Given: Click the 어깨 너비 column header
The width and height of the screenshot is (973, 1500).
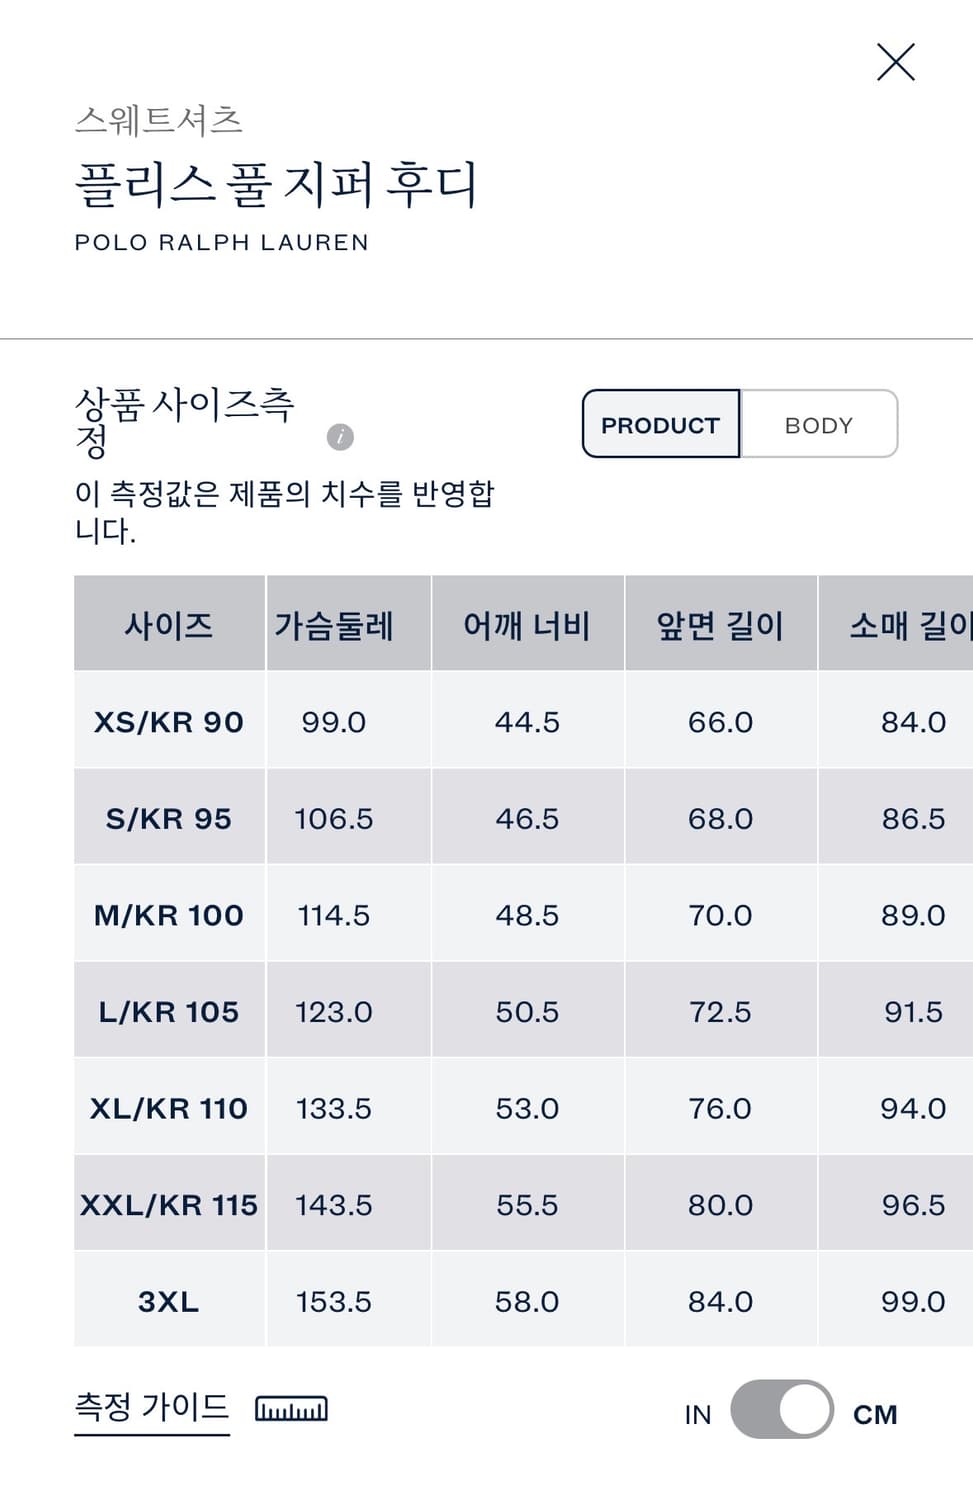Looking at the screenshot, I should point(526,624).
